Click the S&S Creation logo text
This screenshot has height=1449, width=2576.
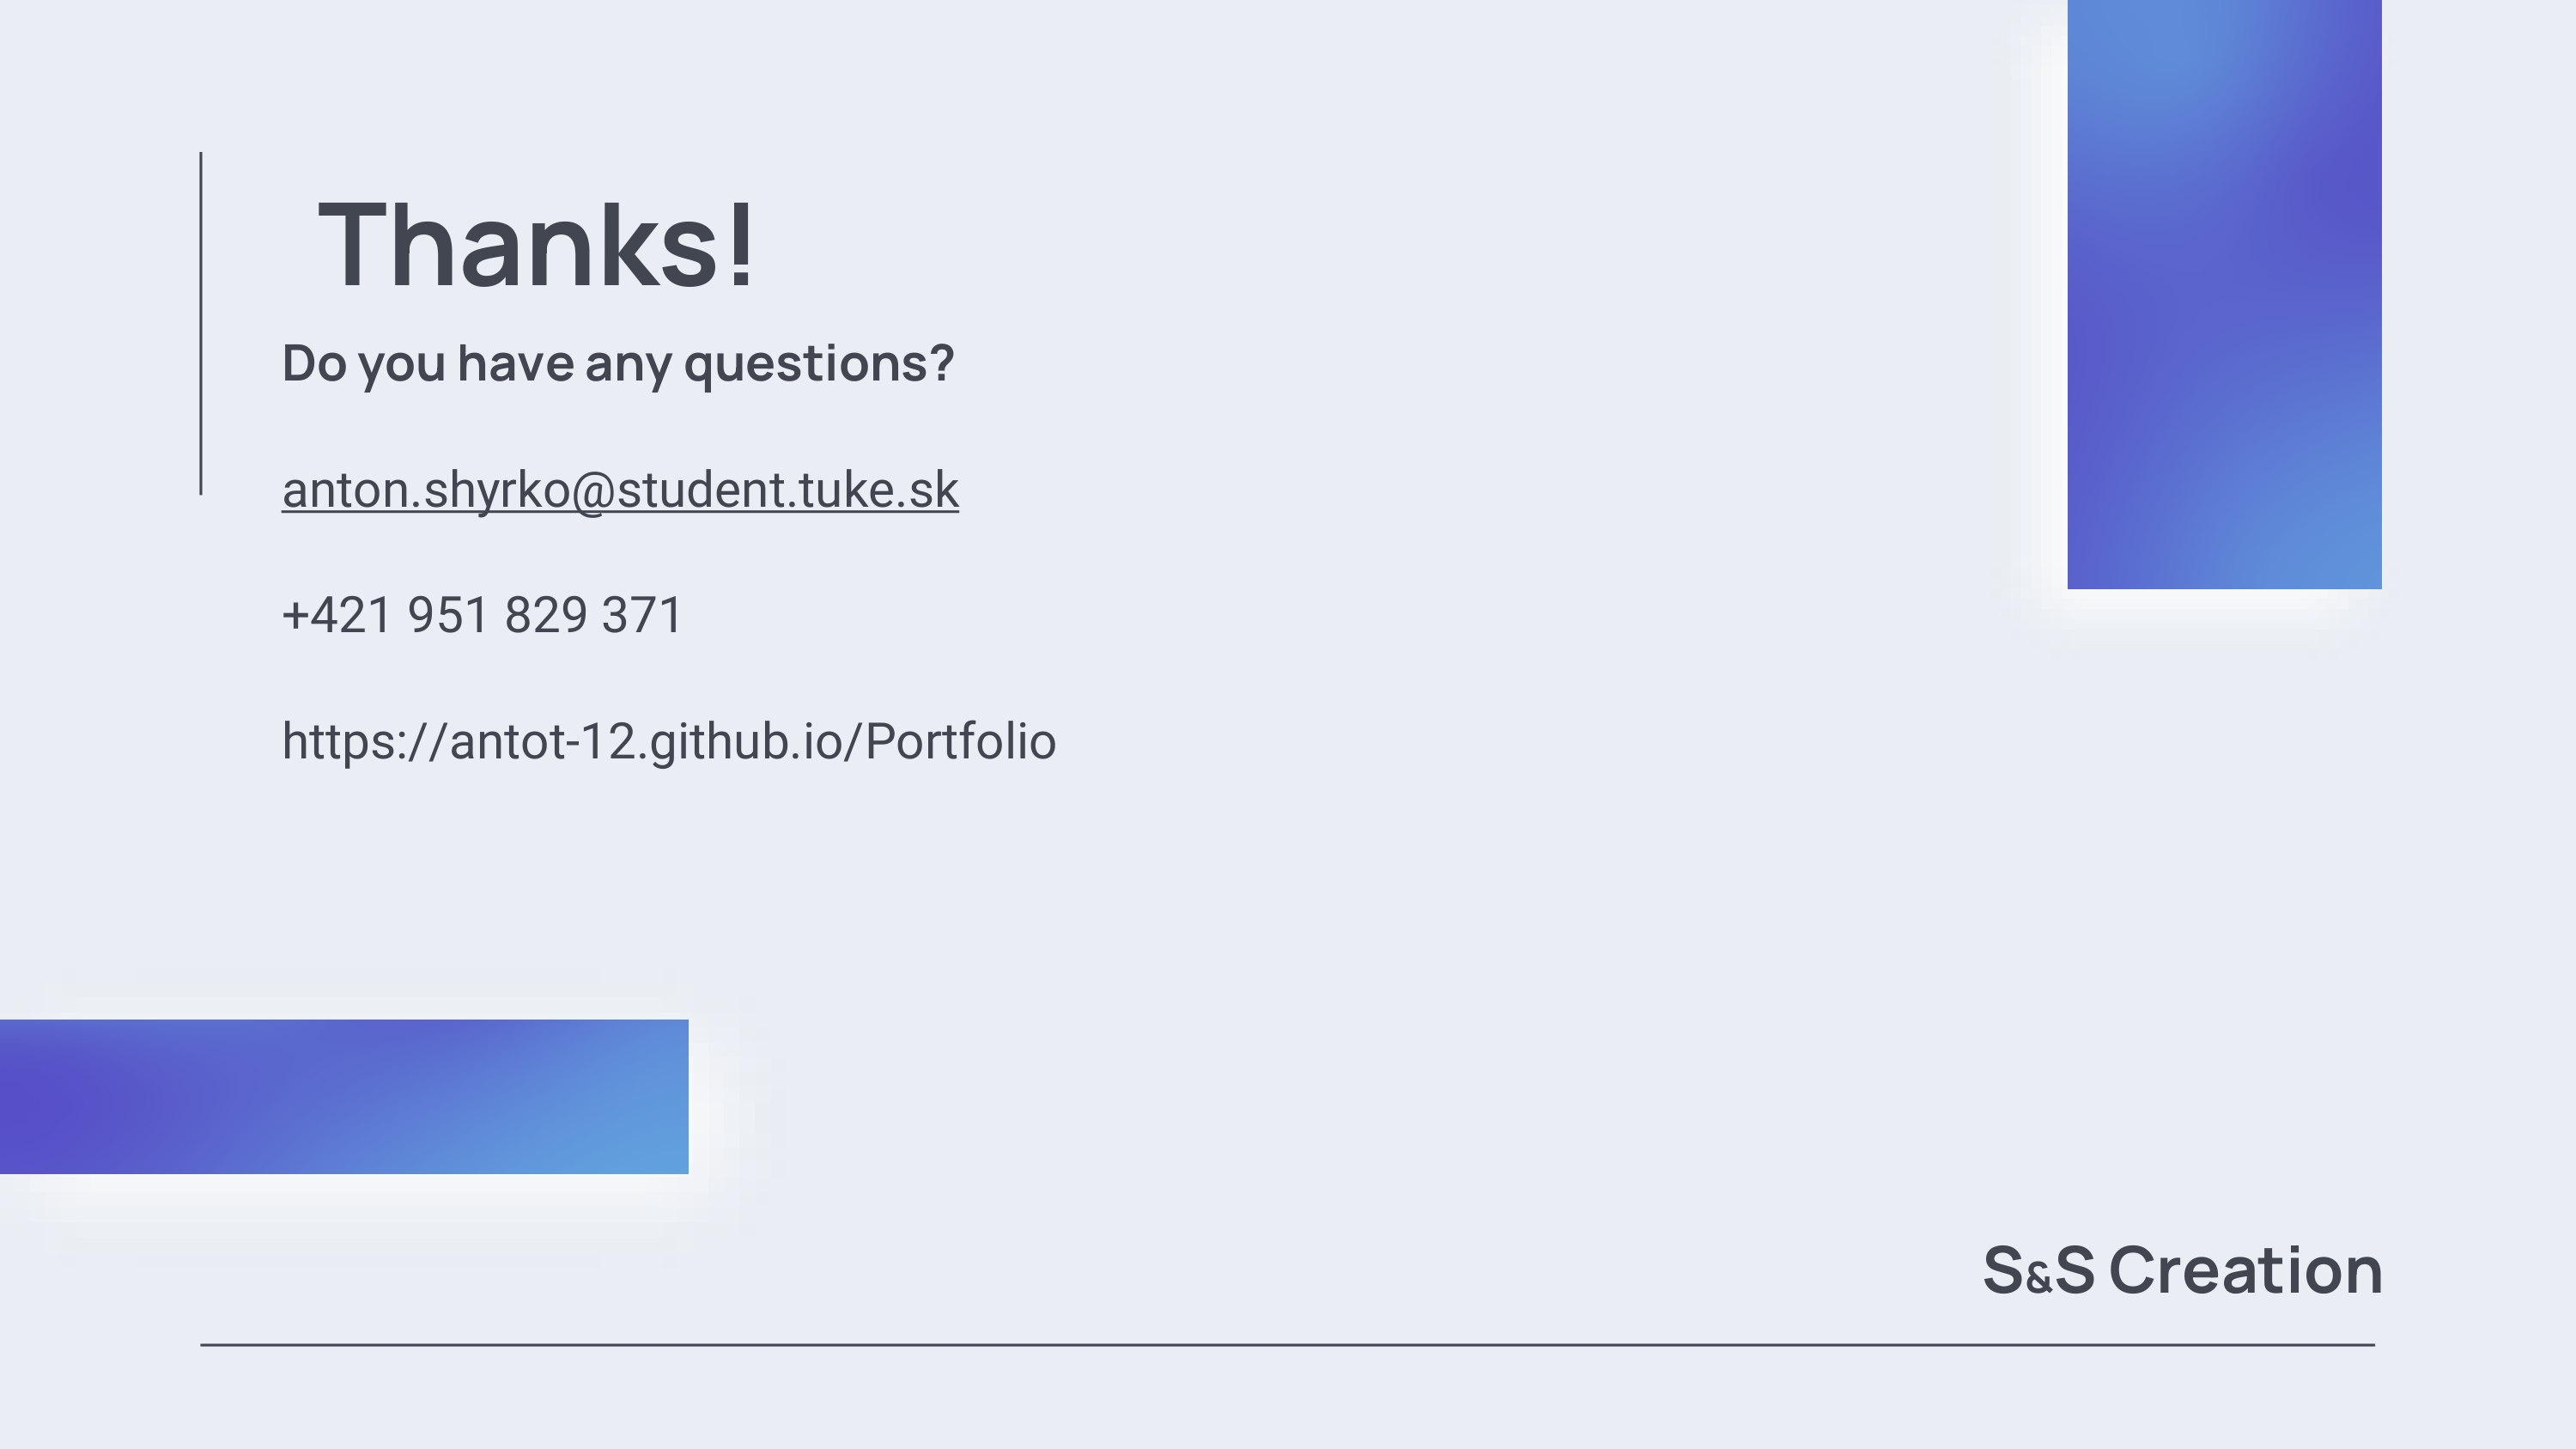2183,1271
